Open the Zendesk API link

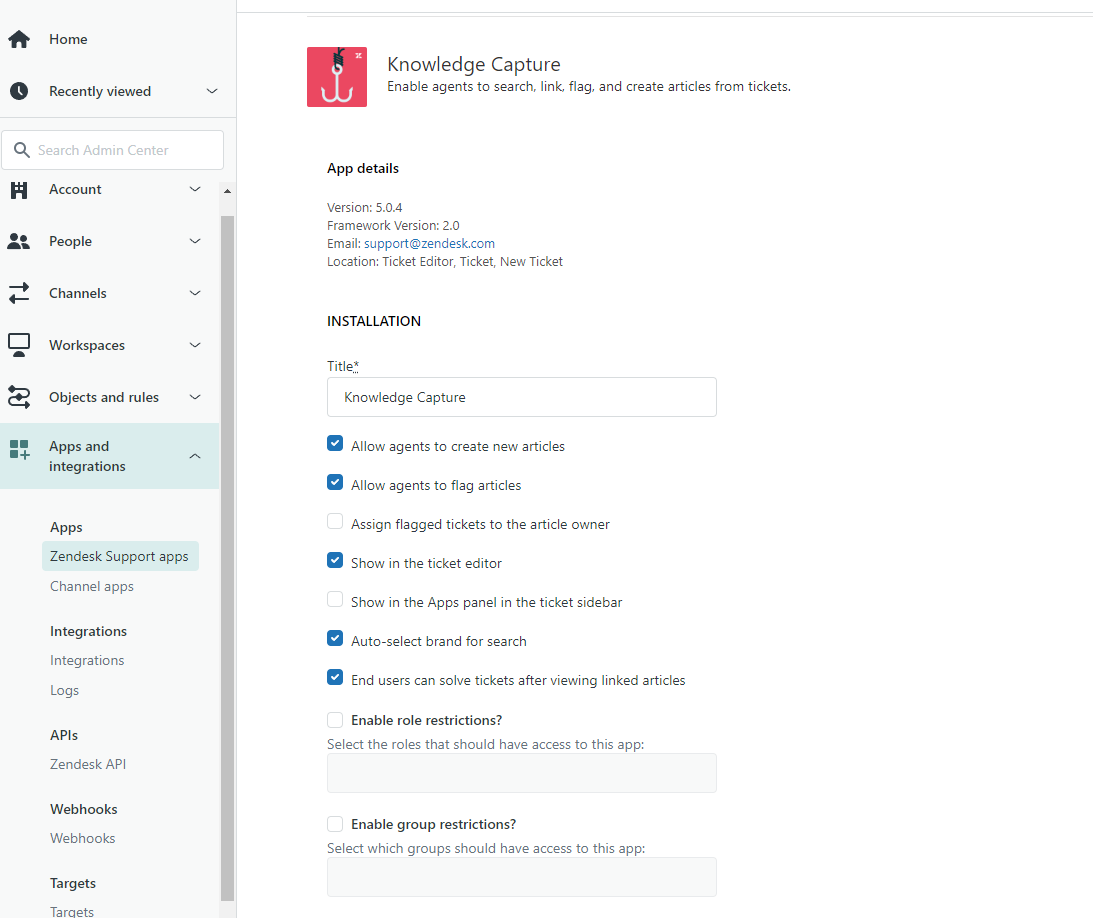click(x=88, y=764)
